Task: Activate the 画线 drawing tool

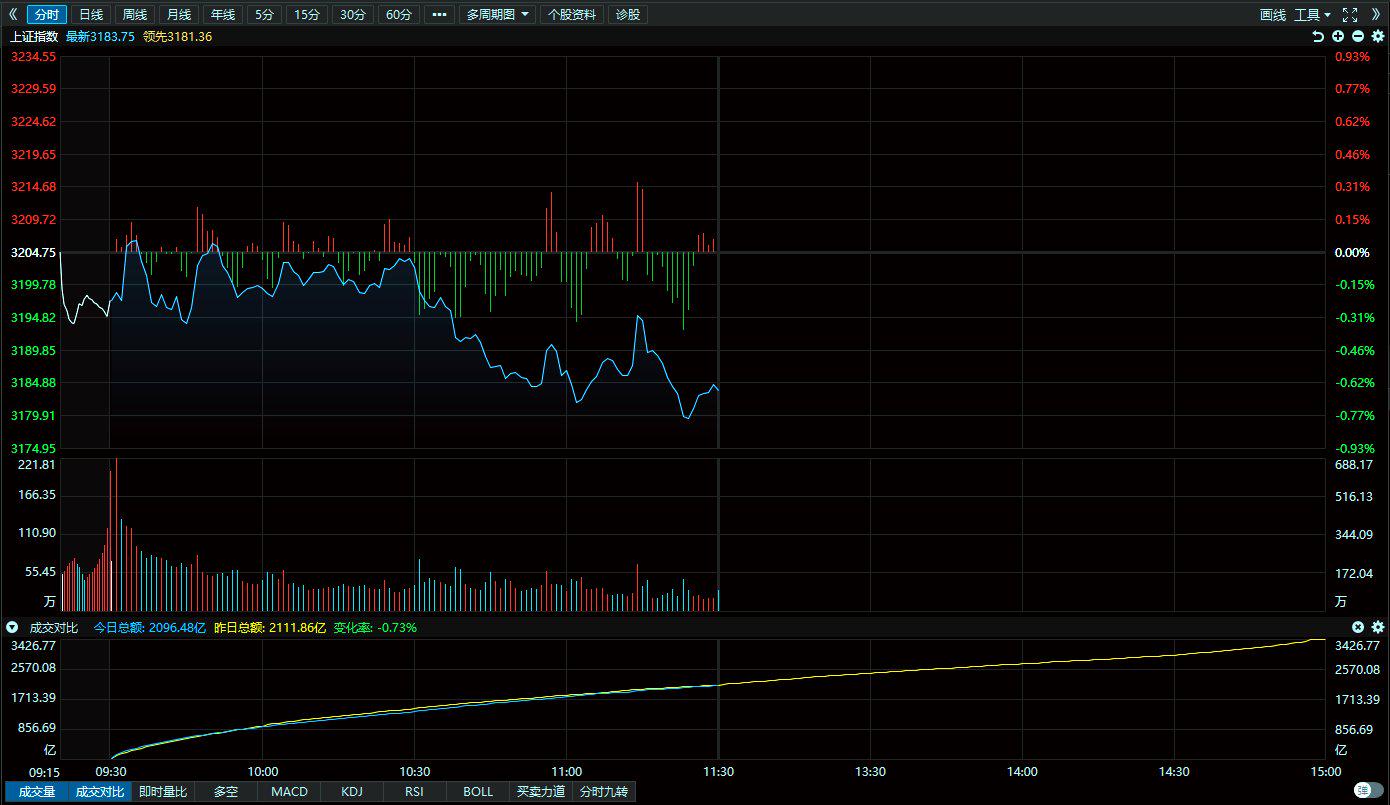Action: click(x=1273, y=14)
